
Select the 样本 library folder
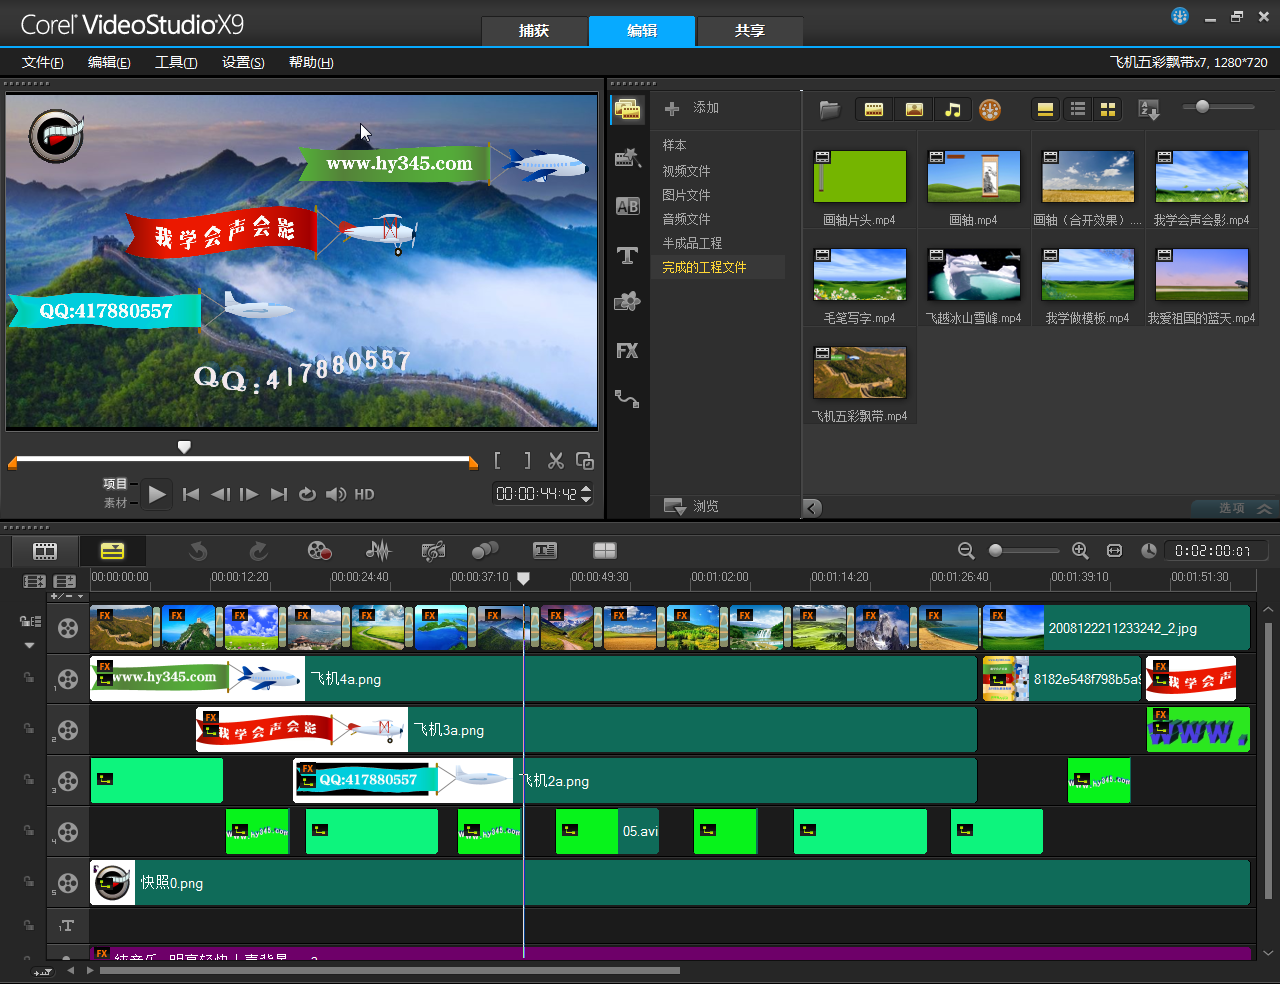pyautogui.click(x=674, y=146)
